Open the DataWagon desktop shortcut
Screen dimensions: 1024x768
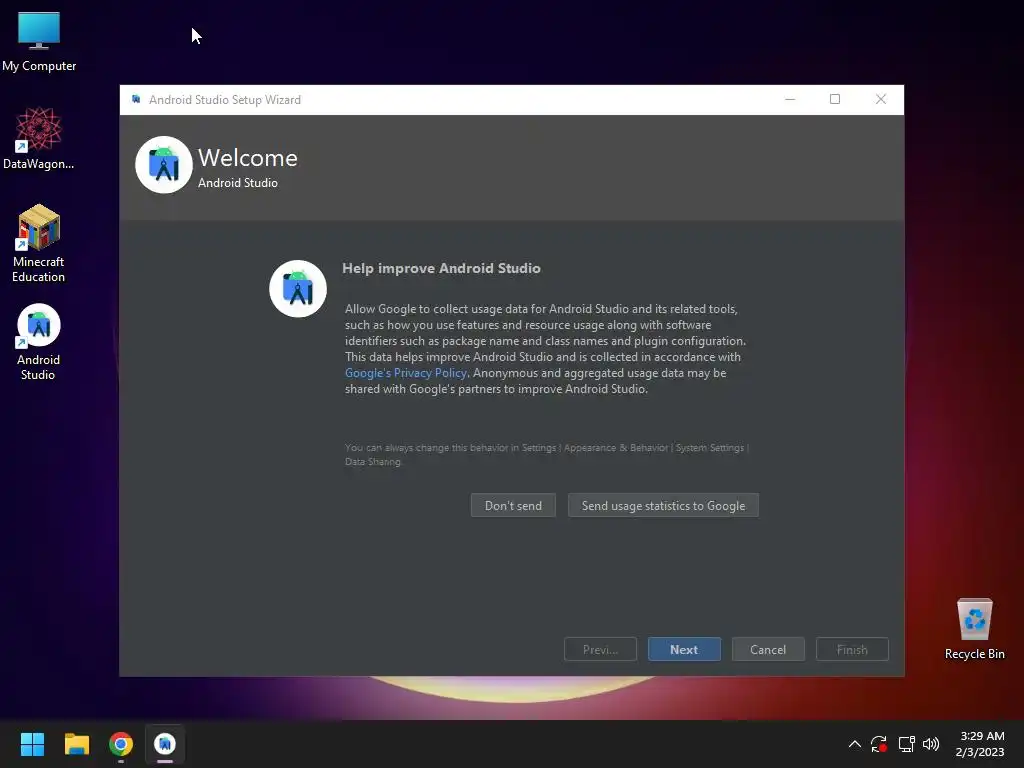click(39, 138)
